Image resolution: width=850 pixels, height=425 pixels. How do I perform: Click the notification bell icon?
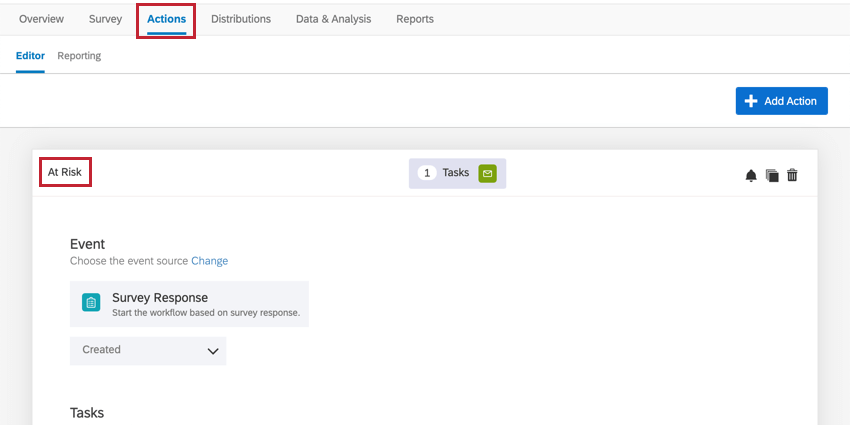pos(751,175)
